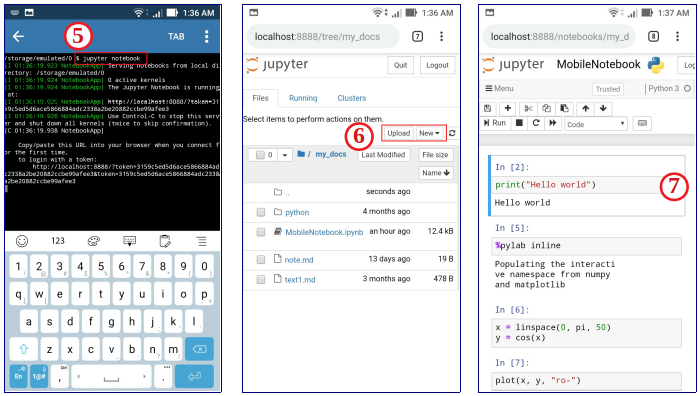Cut selected cells with scissors icon
This screenshot has width=700, height=396.
coord(529,108)
